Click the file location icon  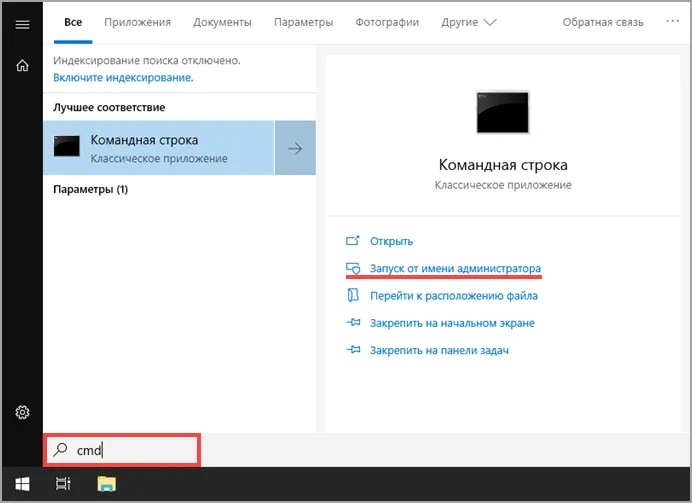[x=353, y=295]
